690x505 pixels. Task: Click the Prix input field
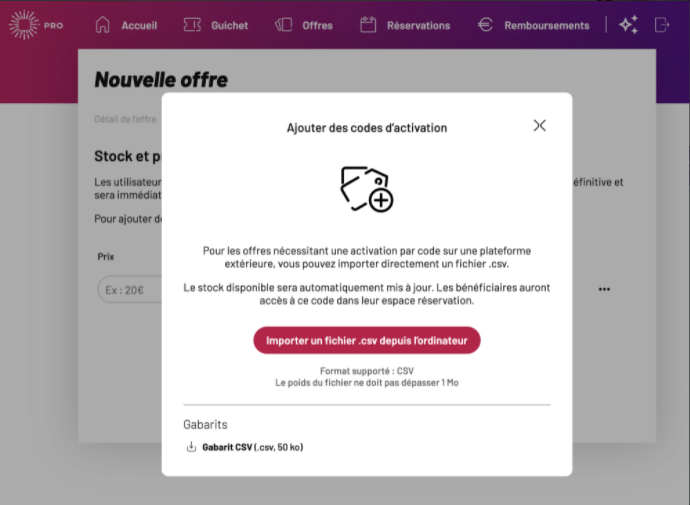click(x=130, y=289)
